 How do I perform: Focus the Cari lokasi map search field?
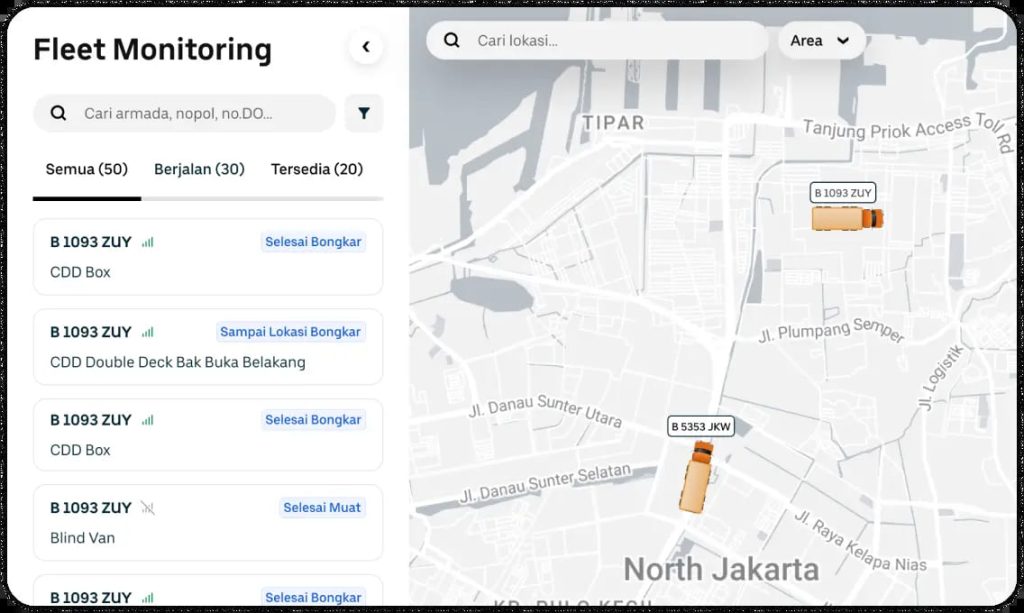(610, 41)
